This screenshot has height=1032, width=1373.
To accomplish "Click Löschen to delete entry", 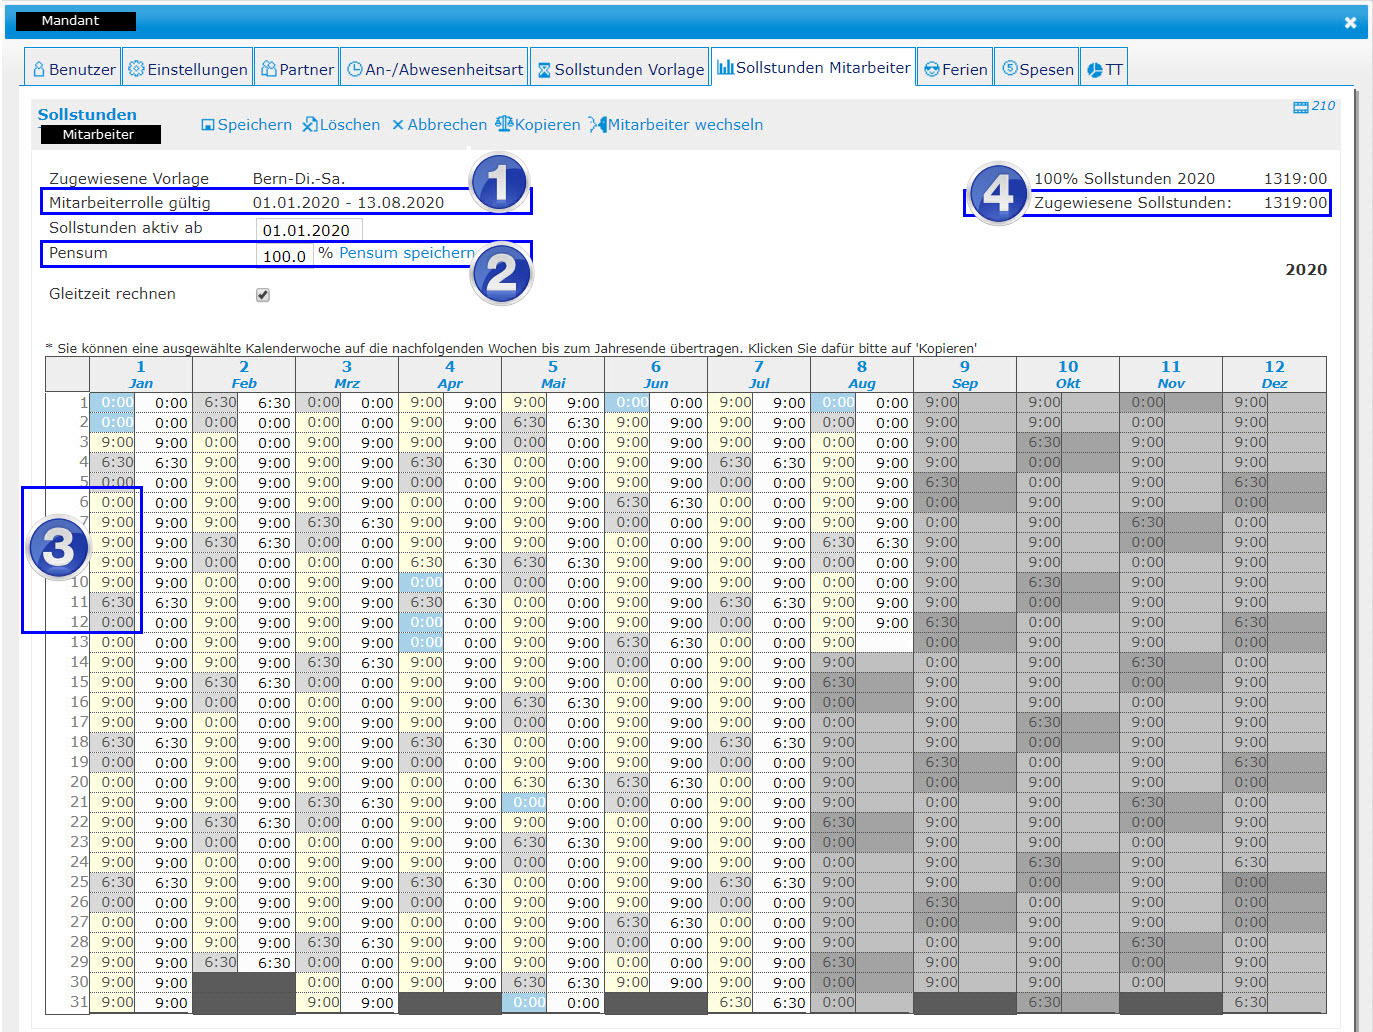I will (x=341, y=125).
